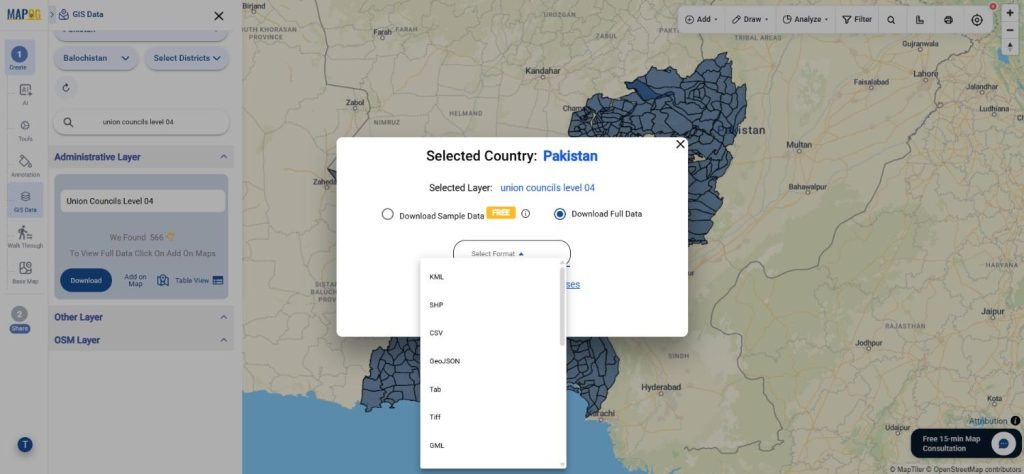Screen dimensions: 1024x474
Task: Open the Draw menu in map toolbar
Action: [x=750, y=20]
